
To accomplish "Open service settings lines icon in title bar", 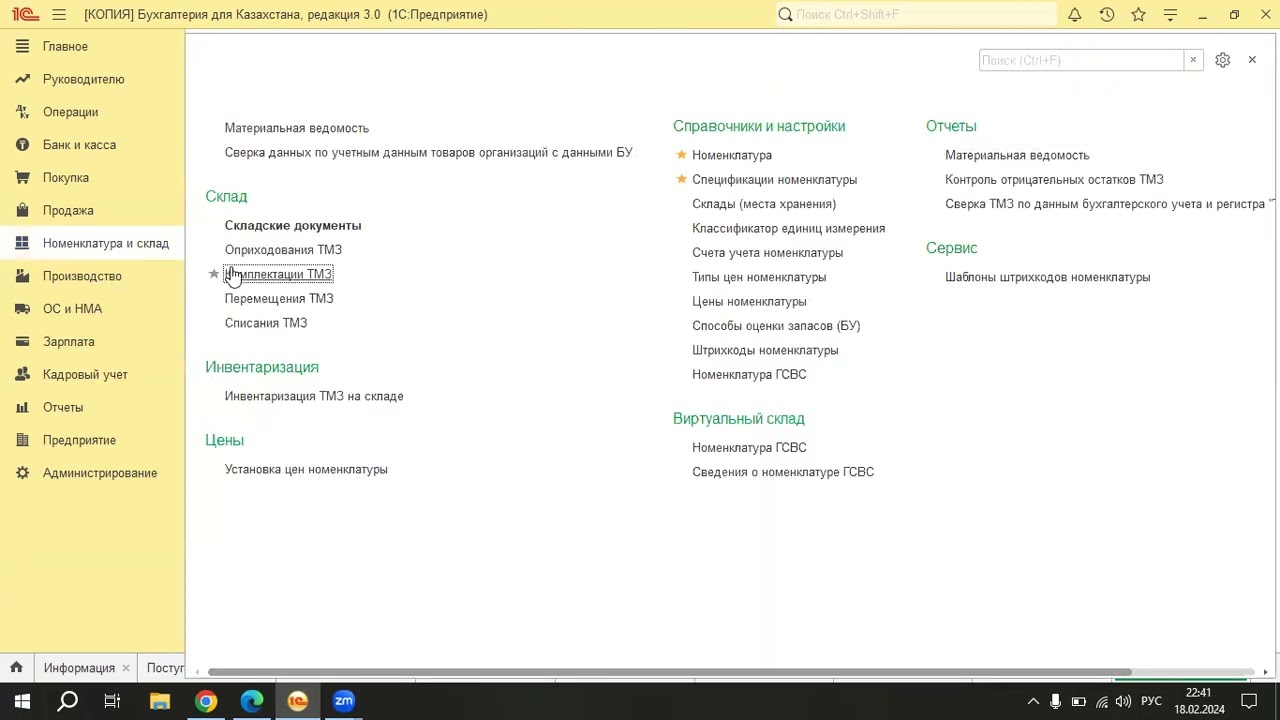I will pyautogui.click(x=1171, y=15).
